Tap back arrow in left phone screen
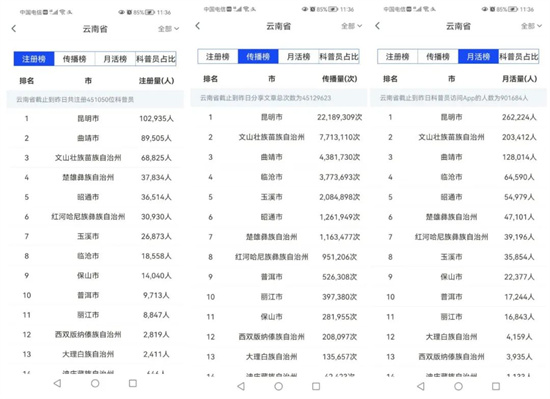 click(14, 28)
